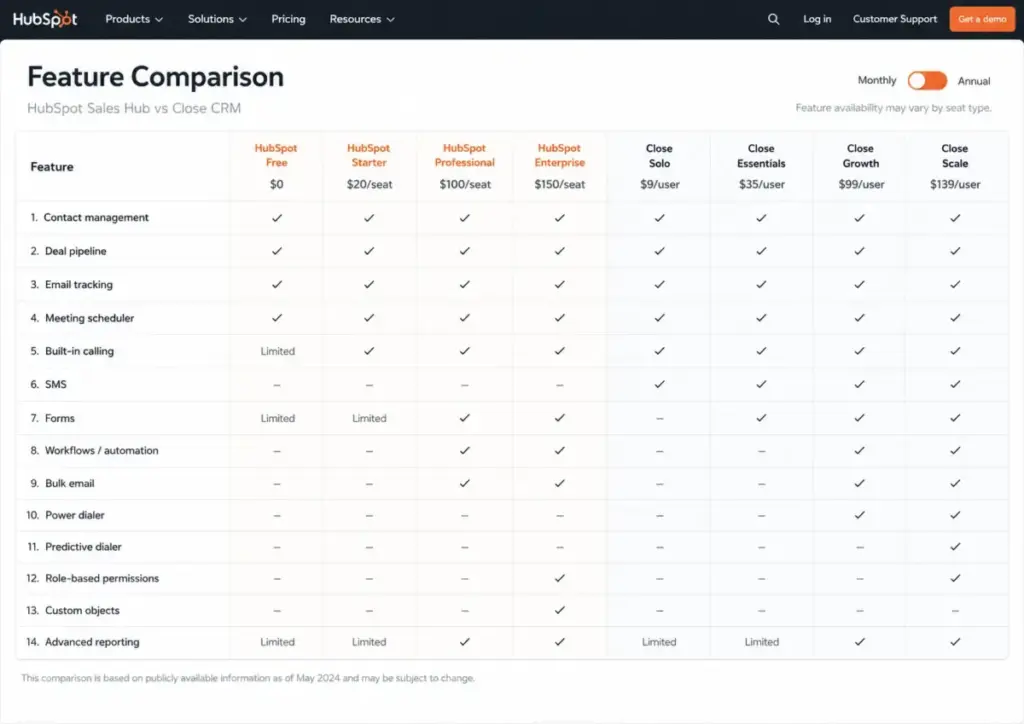
Task: Select the Annual billing label
Action: (x=974, y=81)
